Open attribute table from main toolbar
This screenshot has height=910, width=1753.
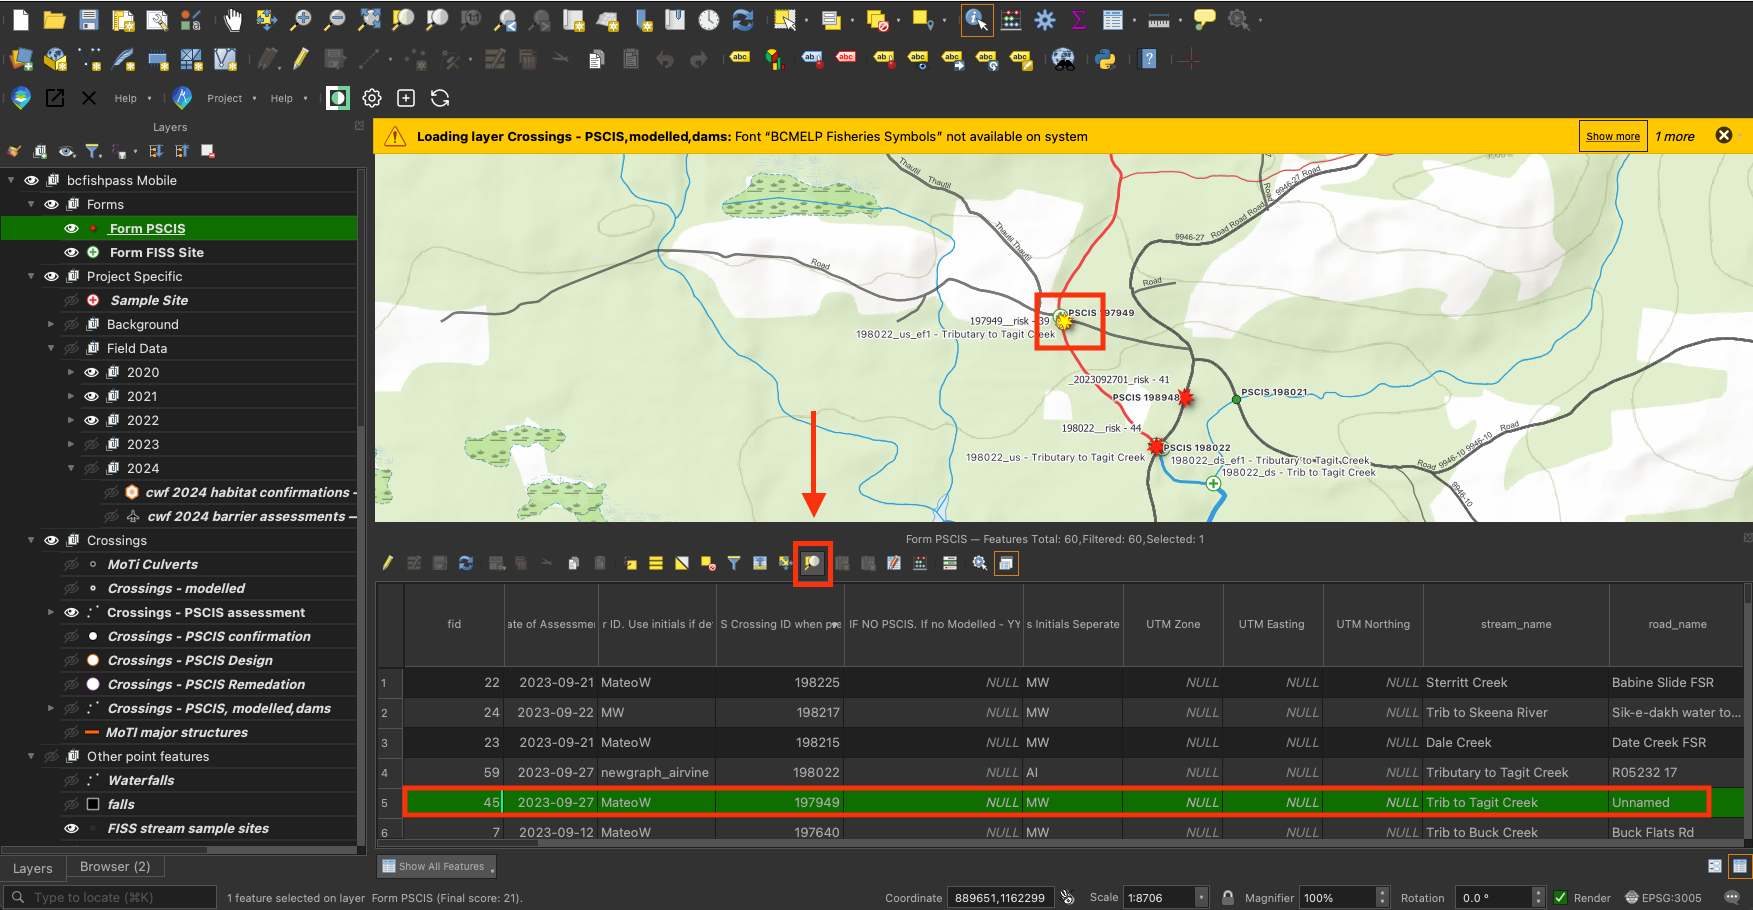point(1113,20)
